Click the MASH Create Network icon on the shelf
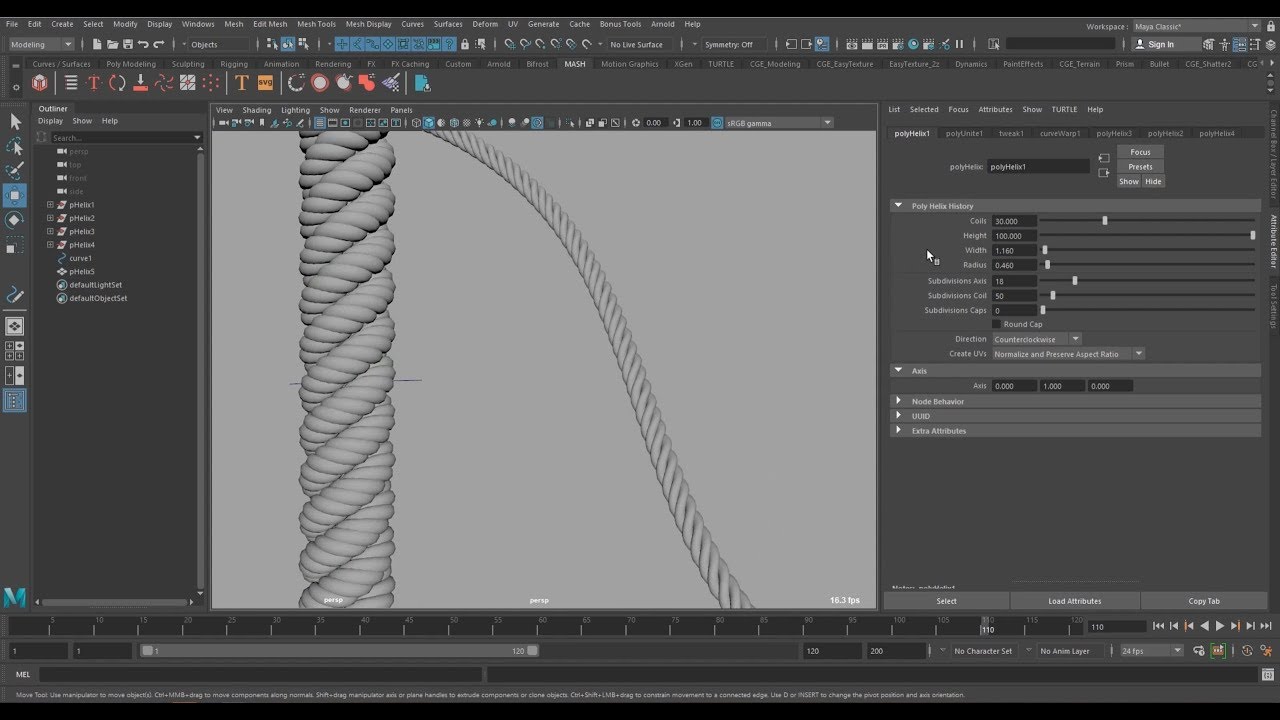Image resolution: width=1280 pixels, height=720 pixels. (40, 83)
